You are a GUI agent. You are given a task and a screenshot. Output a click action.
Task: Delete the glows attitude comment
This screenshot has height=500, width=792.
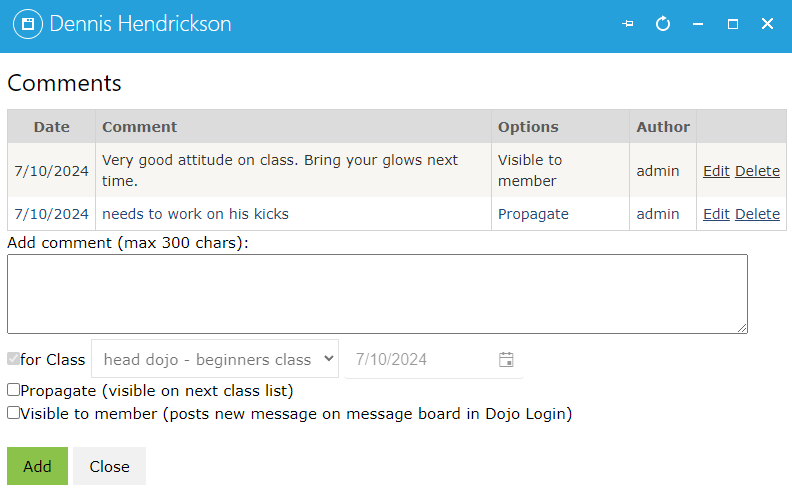point(757,171)
